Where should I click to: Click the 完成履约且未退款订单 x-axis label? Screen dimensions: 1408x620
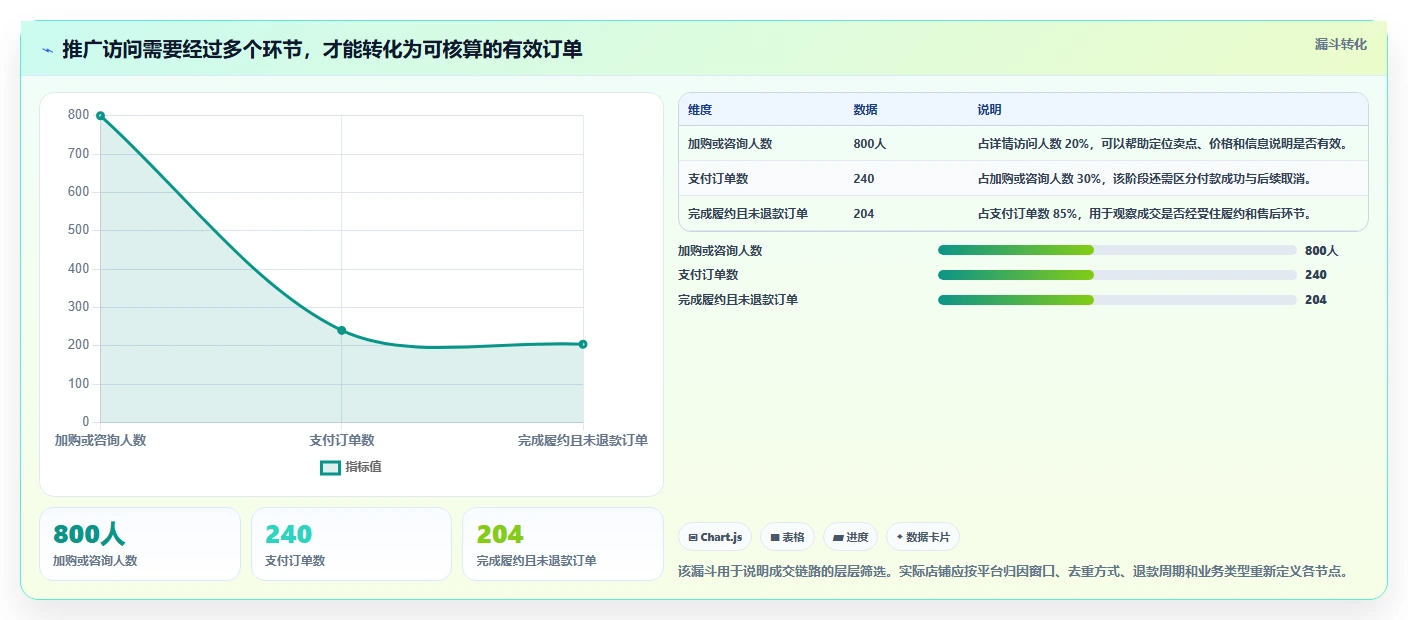pos(583,440)
